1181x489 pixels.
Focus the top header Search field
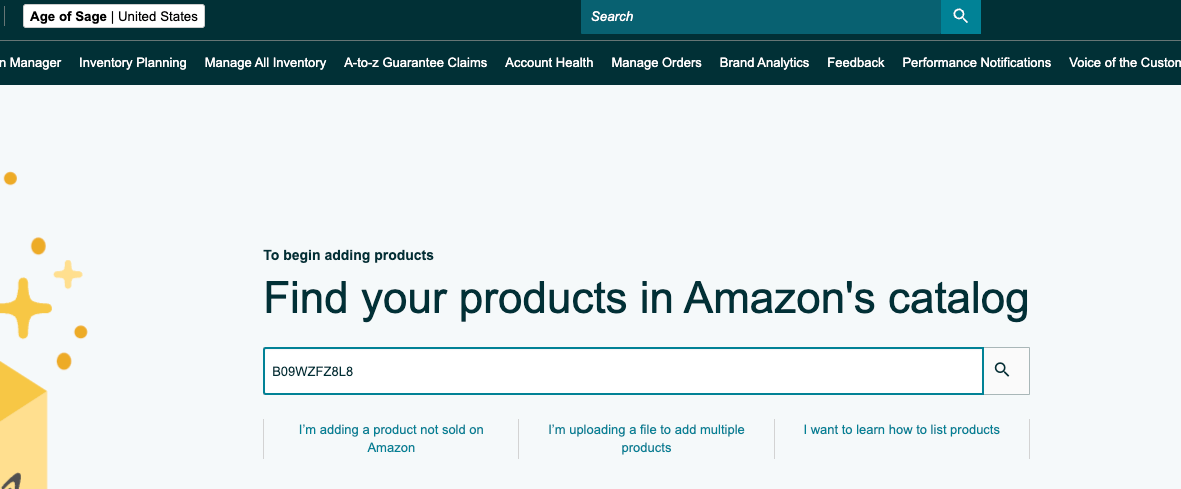coord(760,16)
